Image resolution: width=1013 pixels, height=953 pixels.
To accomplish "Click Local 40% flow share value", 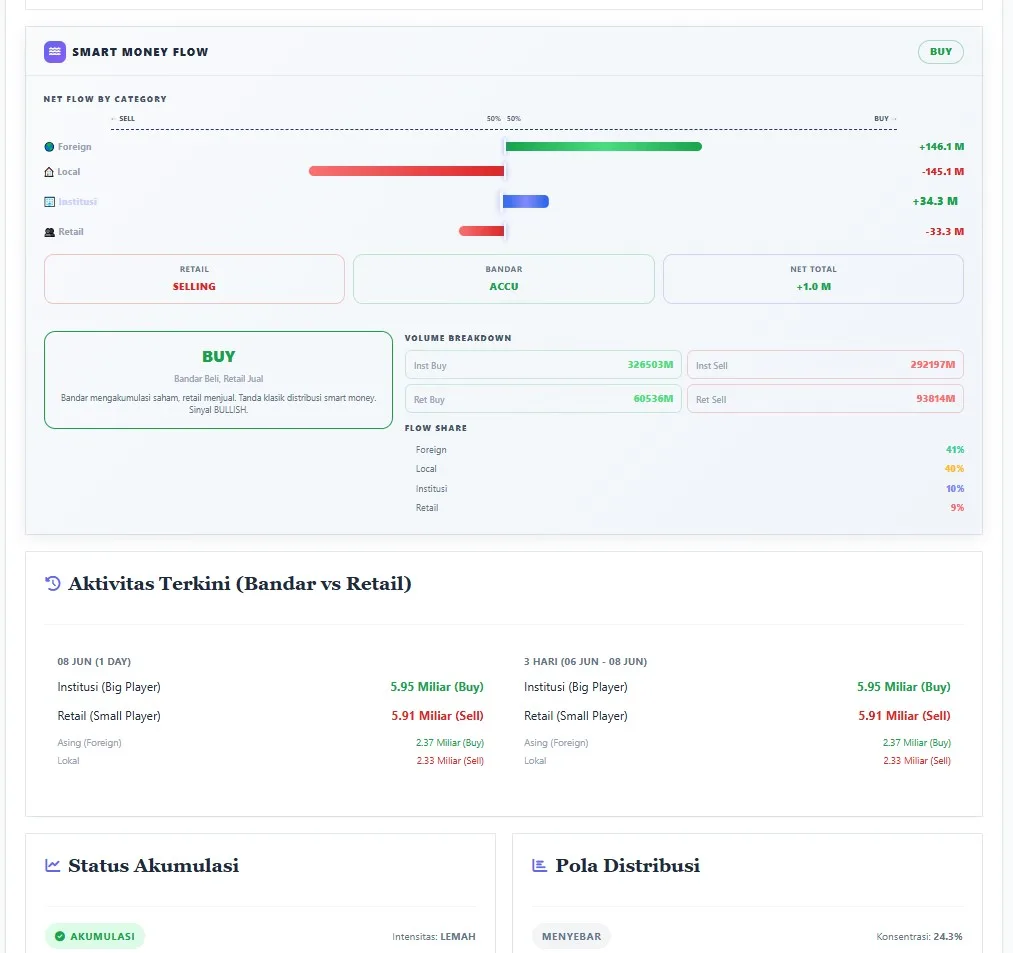I will tap(954, 469).
